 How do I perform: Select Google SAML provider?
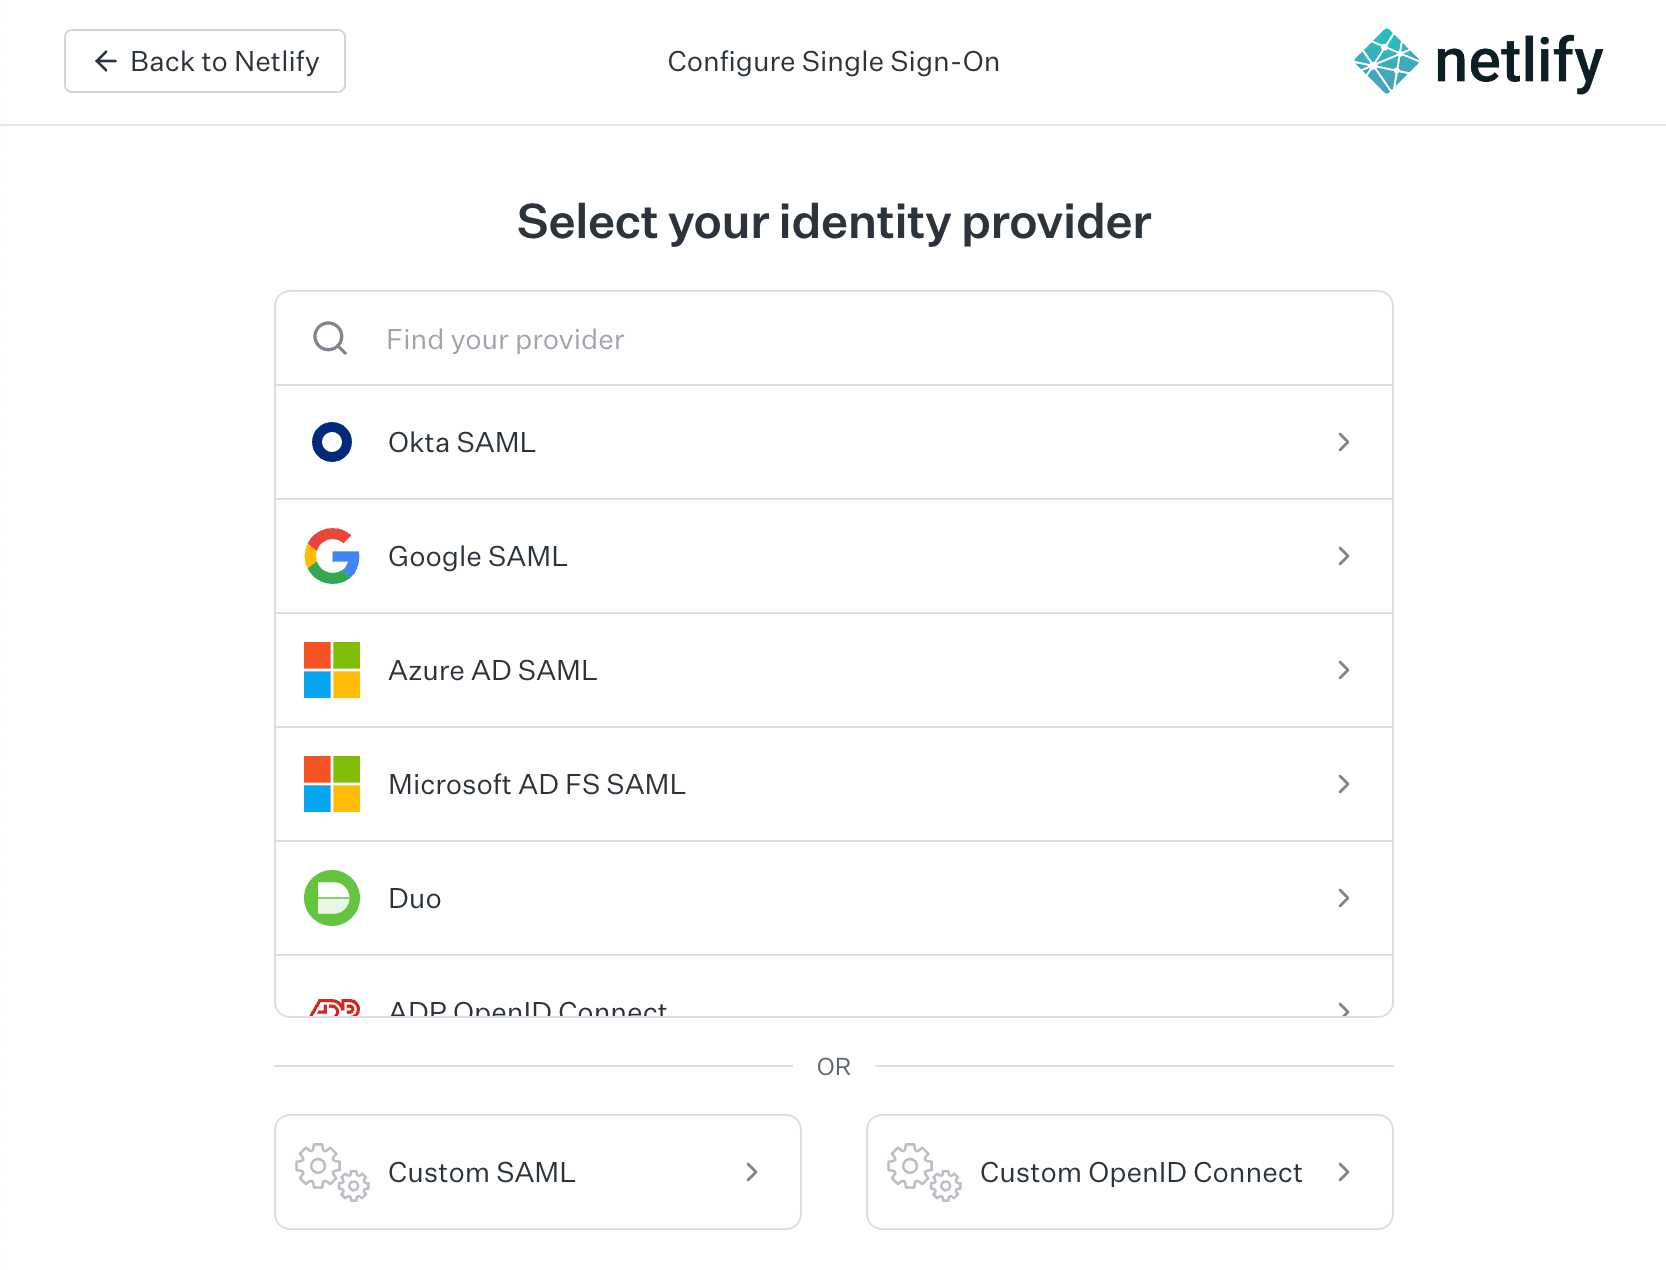point(834,556)
